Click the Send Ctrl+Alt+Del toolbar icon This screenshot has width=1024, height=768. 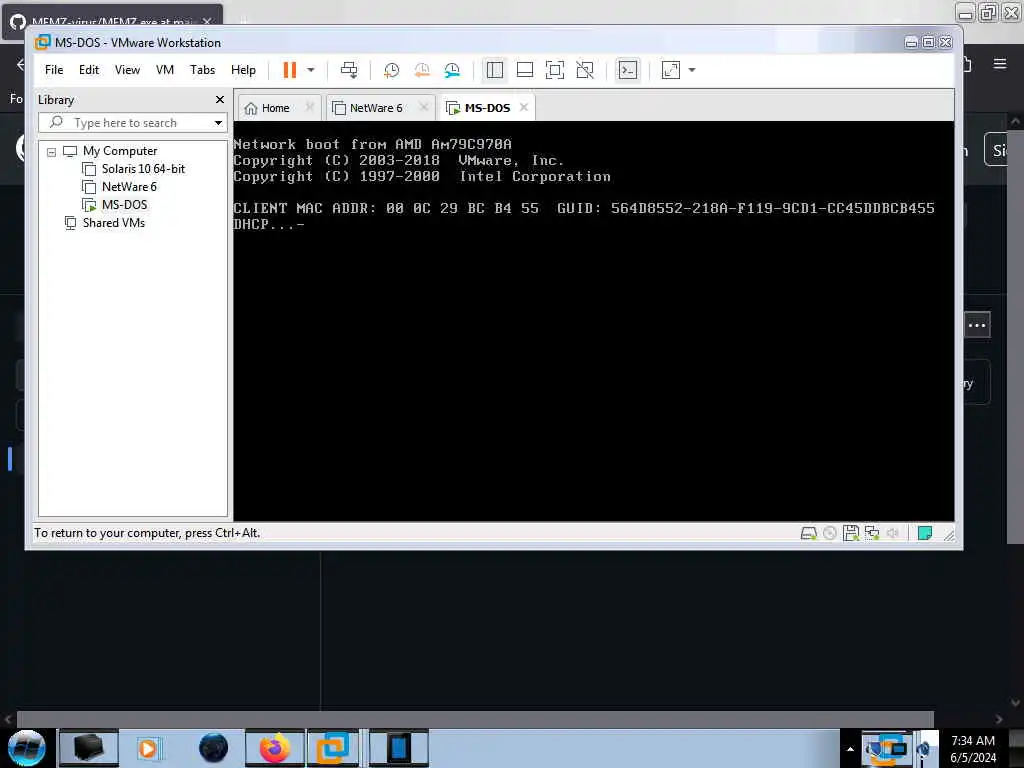349,70
